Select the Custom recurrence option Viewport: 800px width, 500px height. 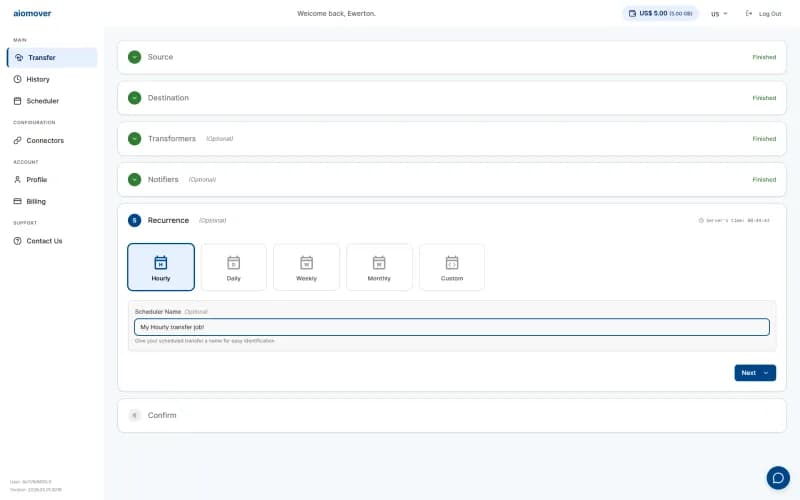coord(452,267)
